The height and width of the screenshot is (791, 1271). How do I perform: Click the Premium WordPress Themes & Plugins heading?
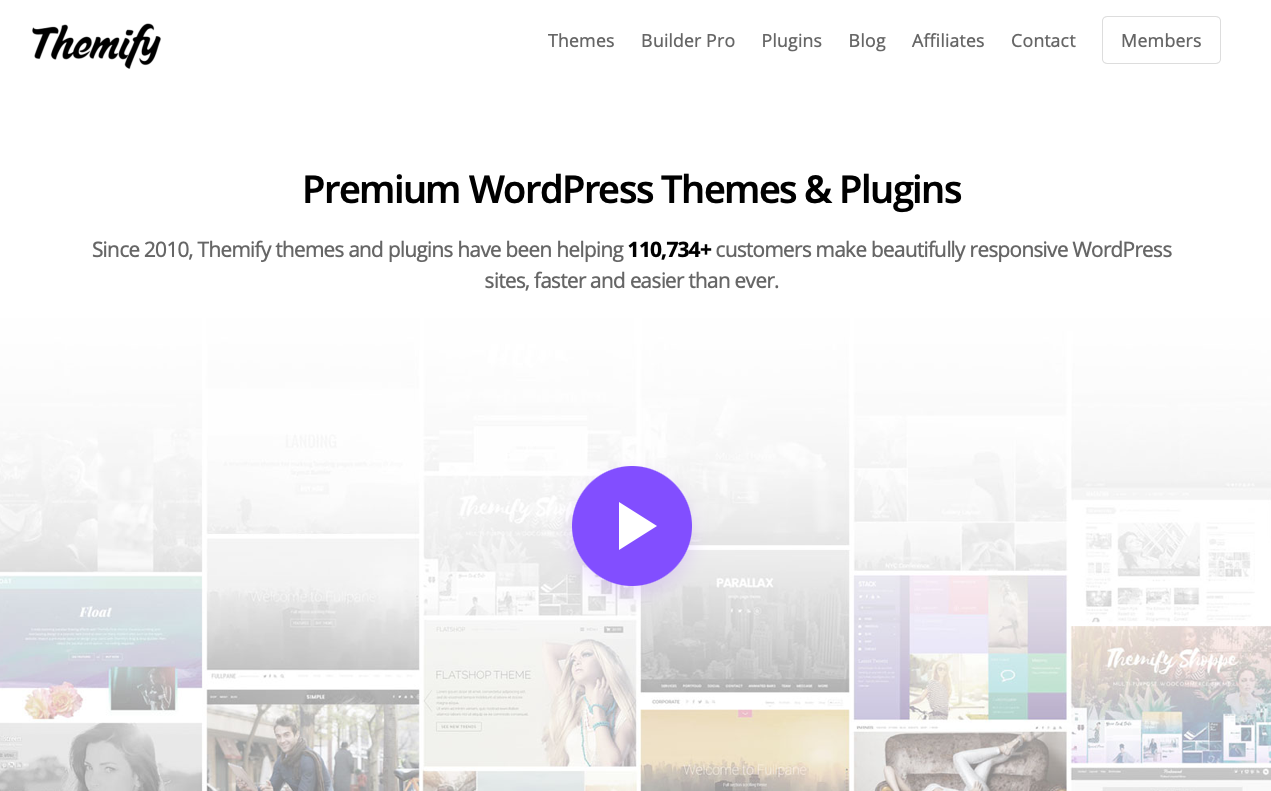[x=632, y=189]
